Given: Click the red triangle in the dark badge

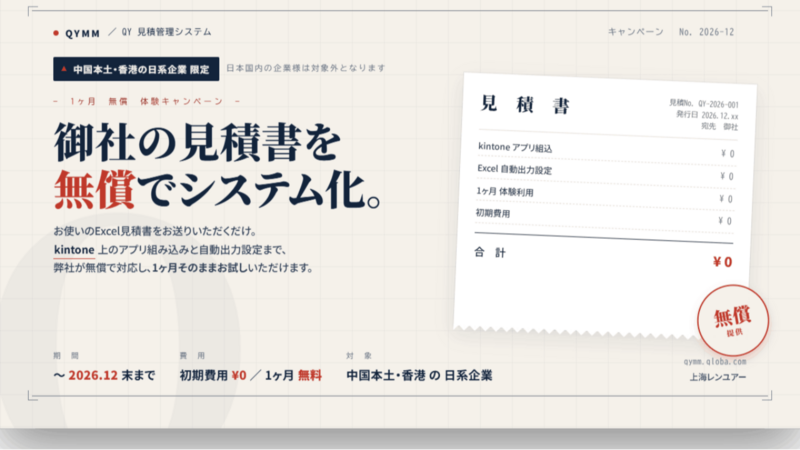Looking at the screenshot, I should pyautogui.click(x=64, y=68).
